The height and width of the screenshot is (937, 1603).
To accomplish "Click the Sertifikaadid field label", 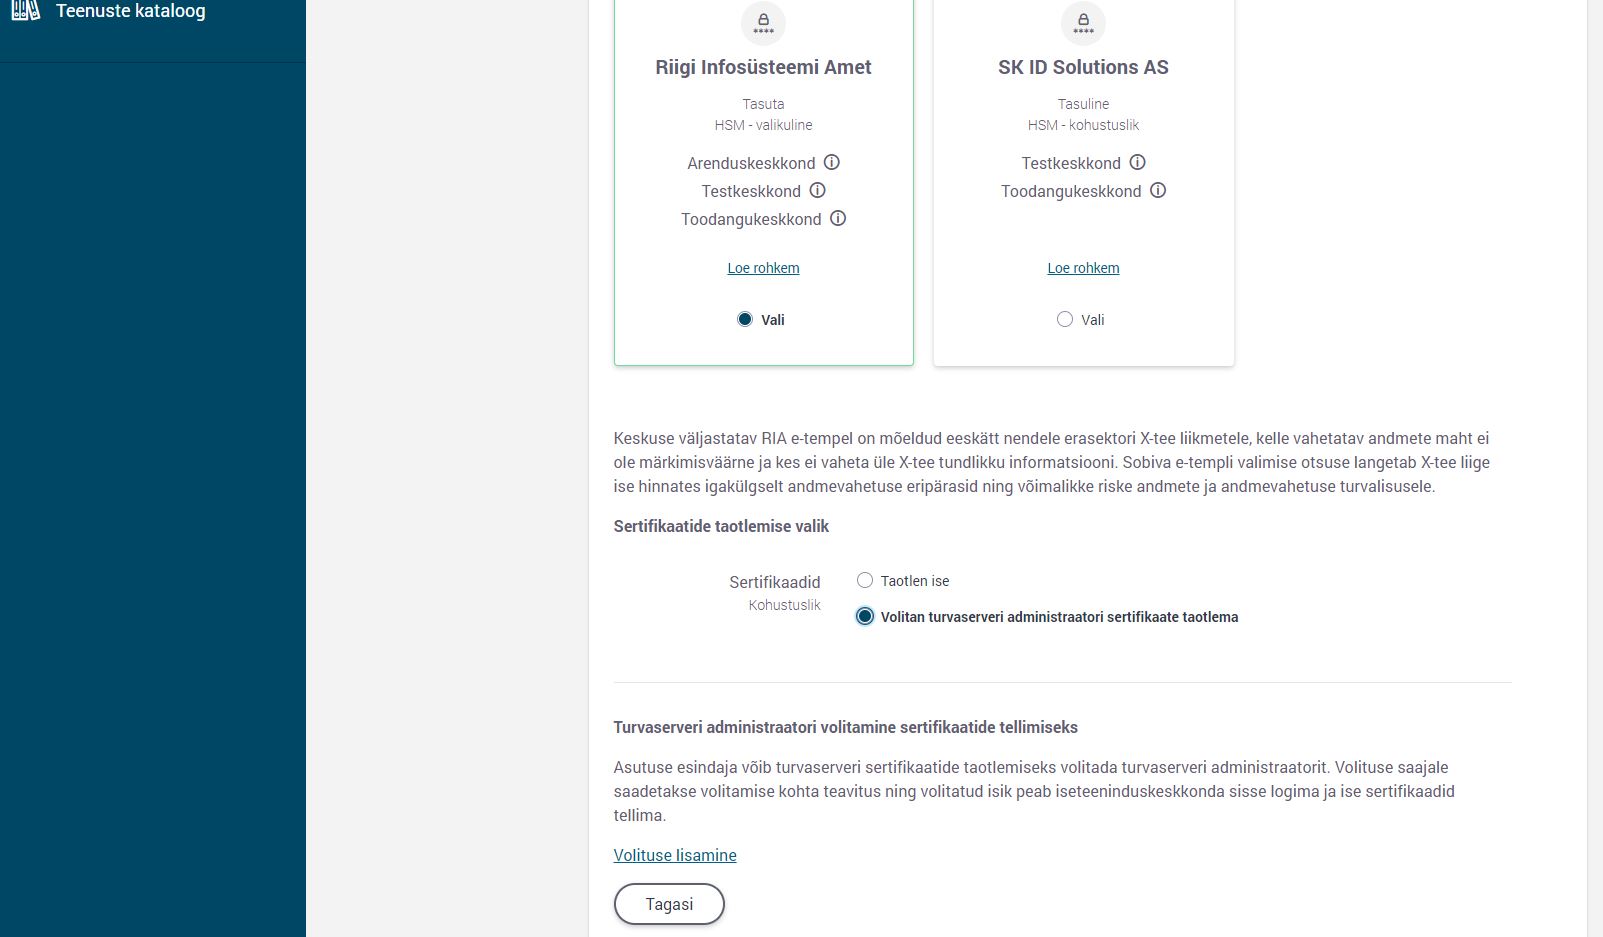I will [x=774, y=582].
